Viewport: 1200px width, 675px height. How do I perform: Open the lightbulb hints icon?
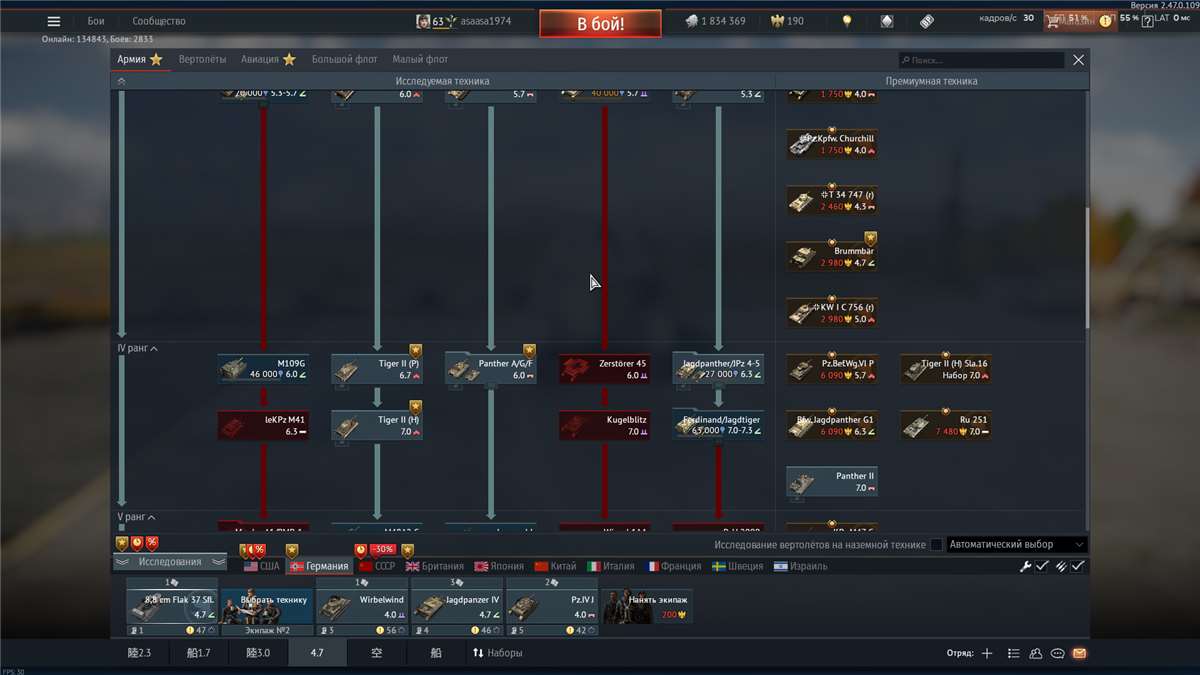tap(847, 21)
